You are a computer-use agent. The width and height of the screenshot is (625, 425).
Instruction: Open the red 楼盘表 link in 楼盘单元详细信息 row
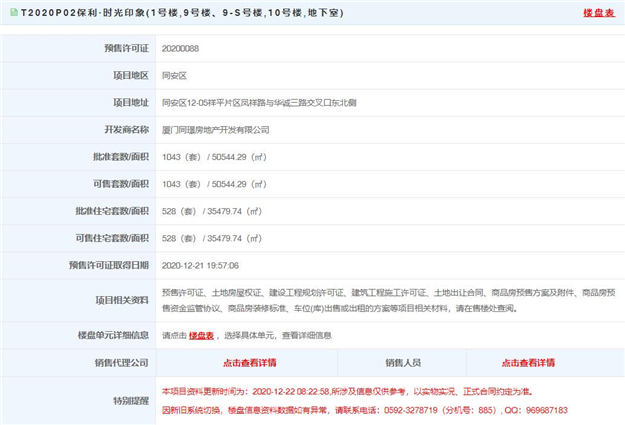(x=201, y=336)
